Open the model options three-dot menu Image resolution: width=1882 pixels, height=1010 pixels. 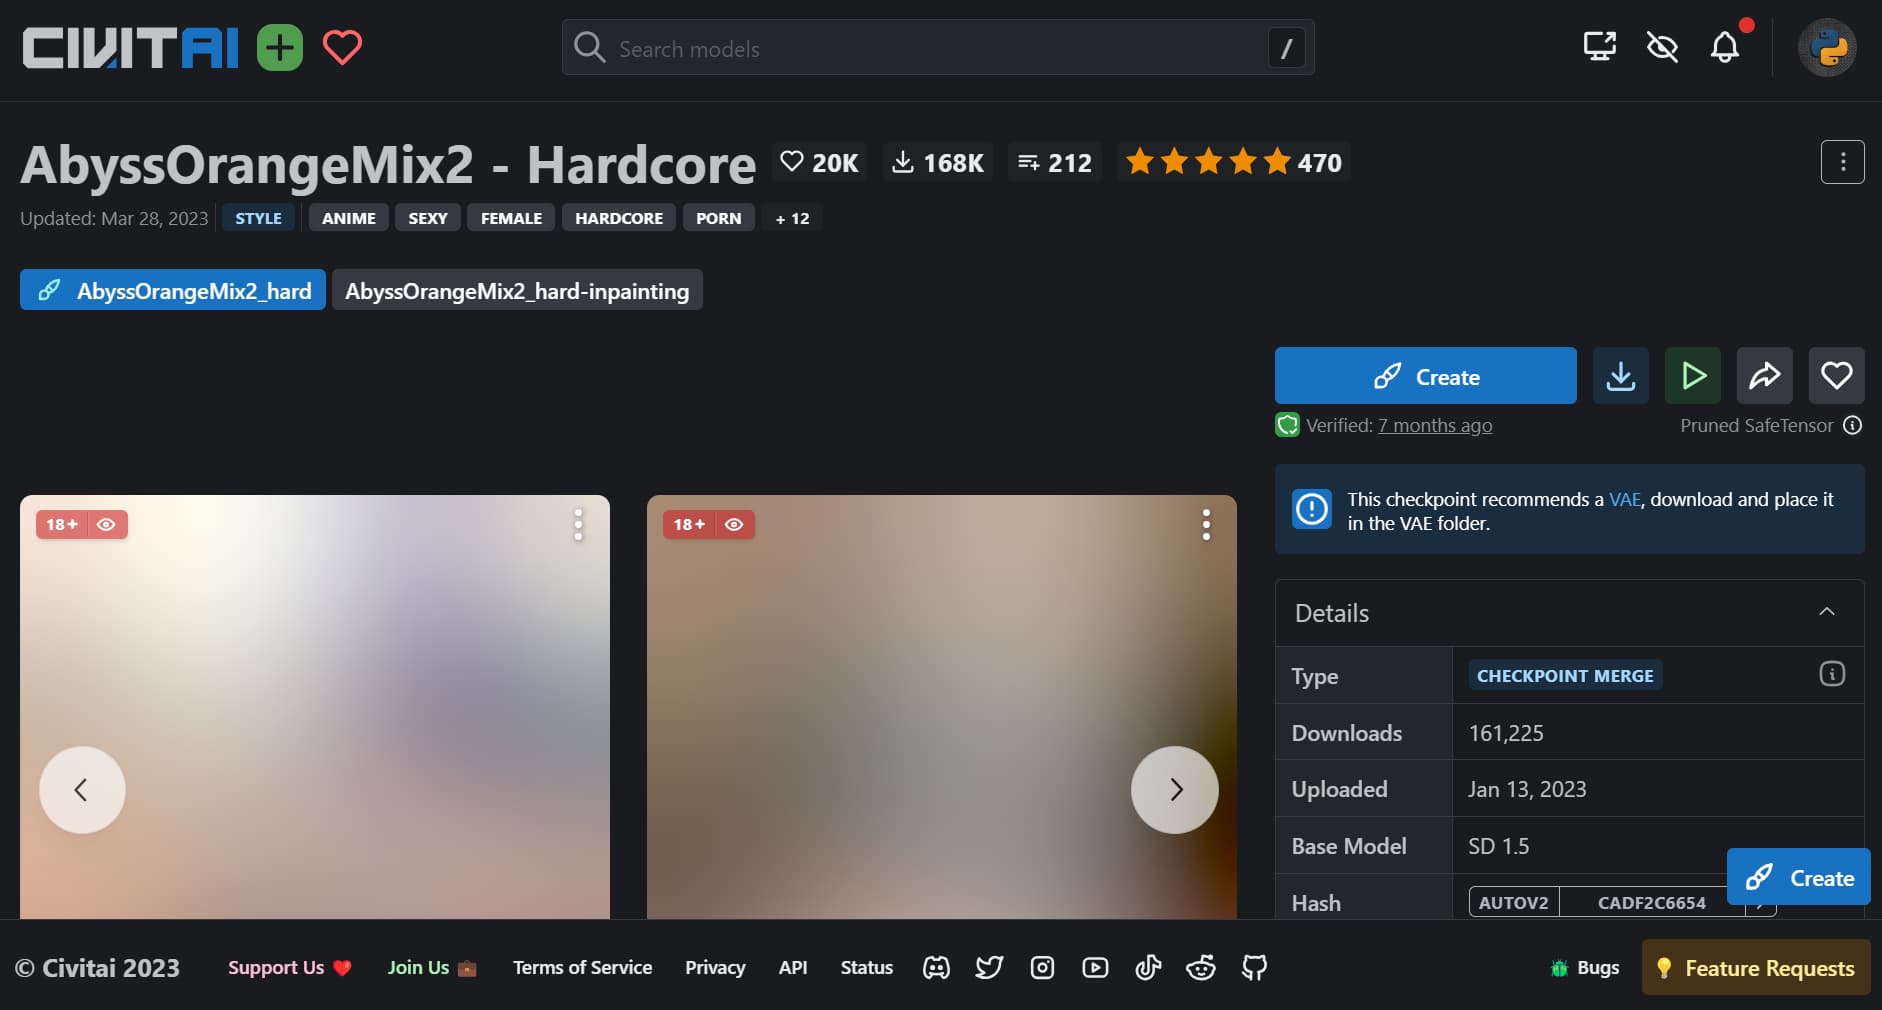click(1843, 162)
